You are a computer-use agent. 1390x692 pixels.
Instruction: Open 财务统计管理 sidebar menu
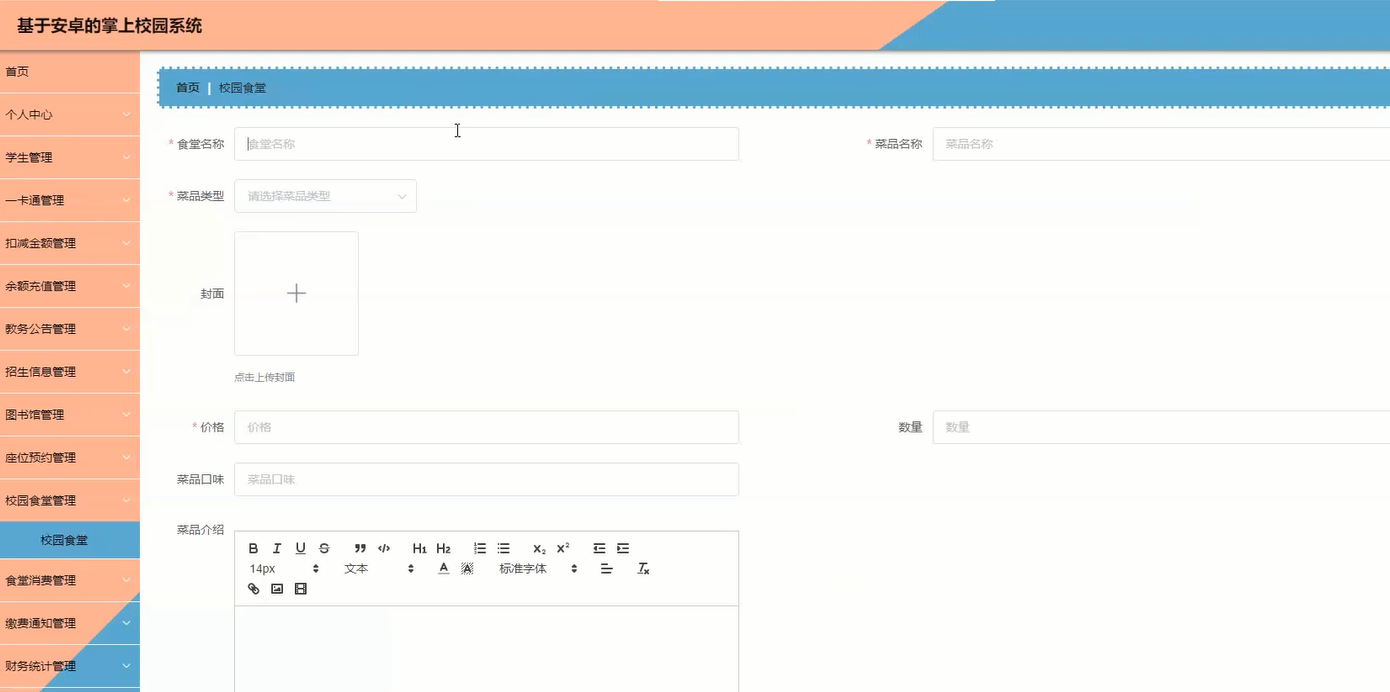pos(70,666)
